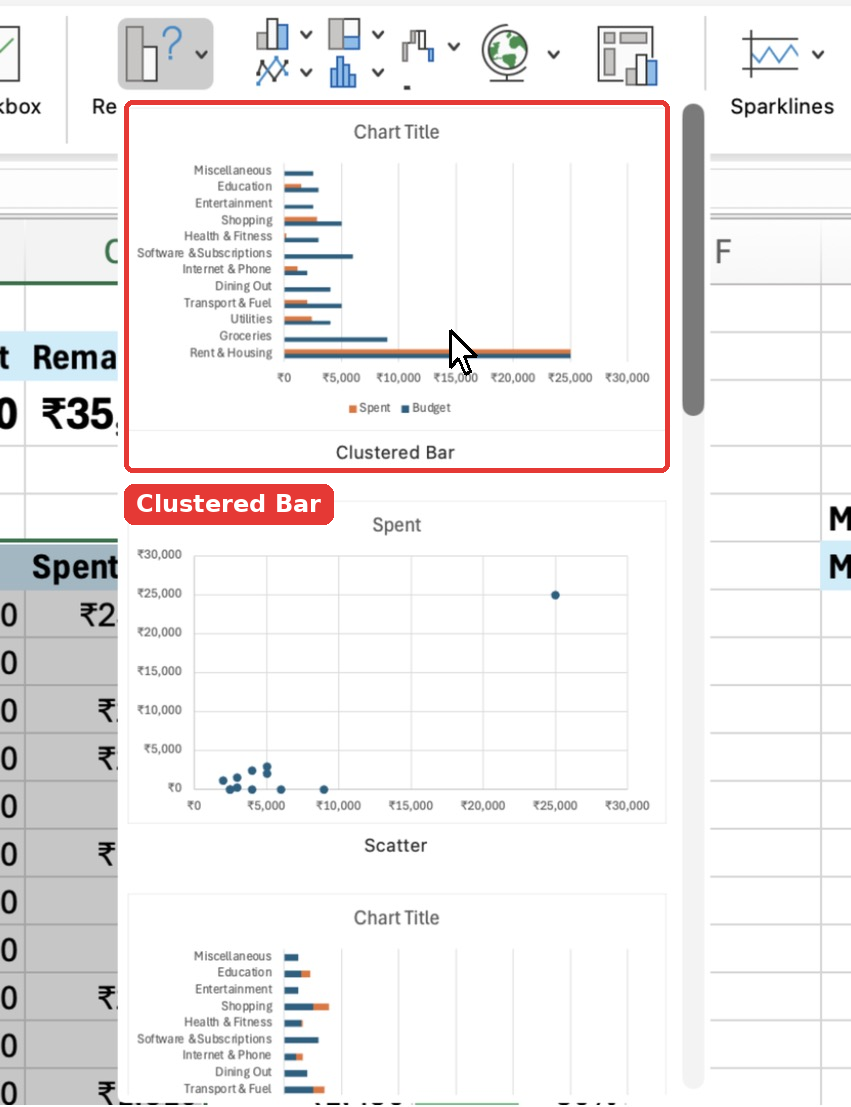
Task: Expand the waterfall chart dropdown arrow
Action: tap(453, 47)
